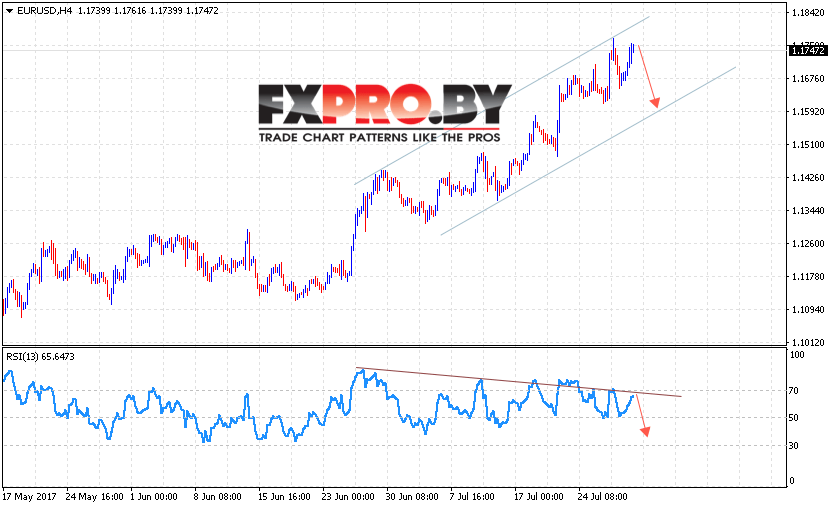Click the 7 Jul 16:00 time label

(472, 497)
